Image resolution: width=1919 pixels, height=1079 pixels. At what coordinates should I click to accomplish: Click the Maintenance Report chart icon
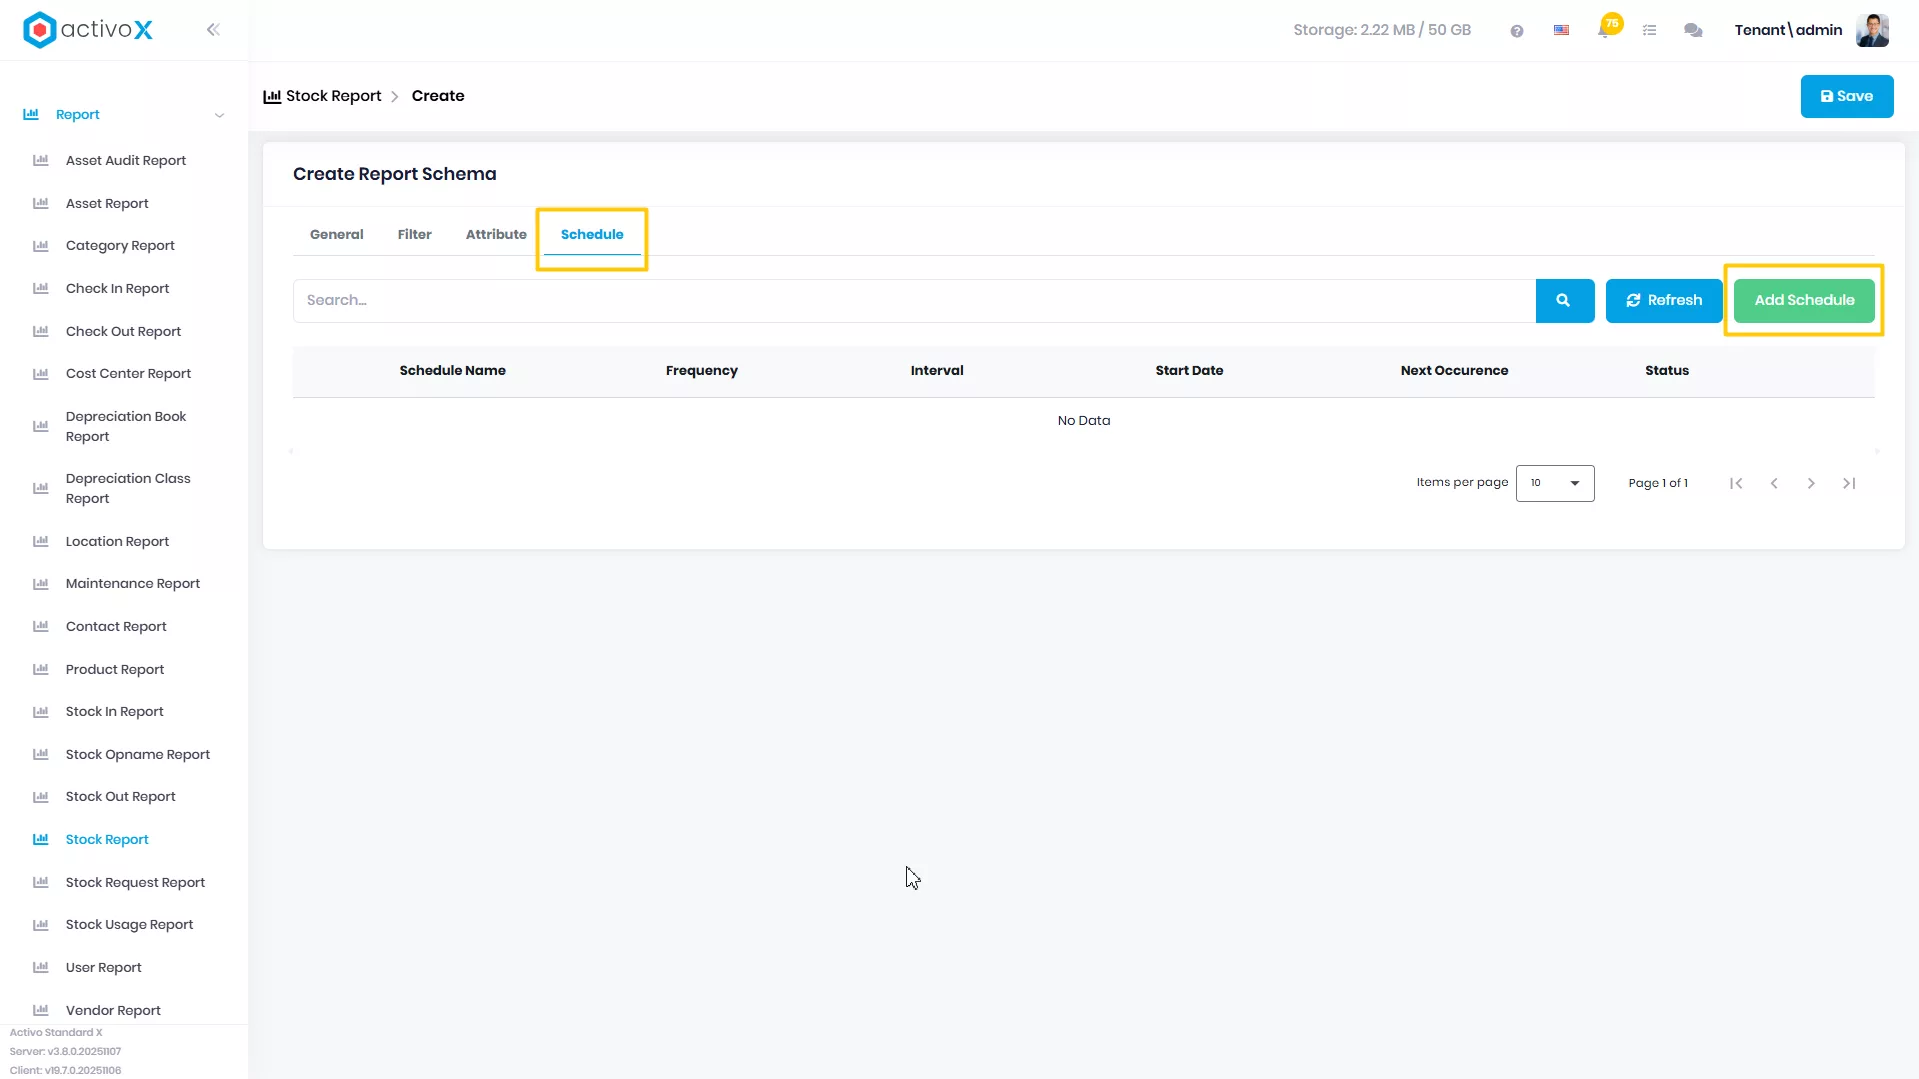click(x=41, y=584)
